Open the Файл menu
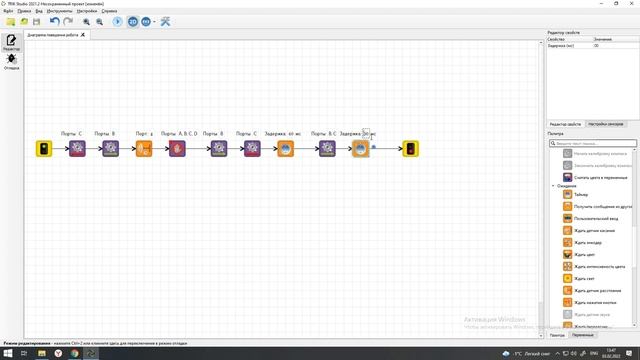This screenshot has width=640, height=360. pyautogui.click(x=8, y=11)
